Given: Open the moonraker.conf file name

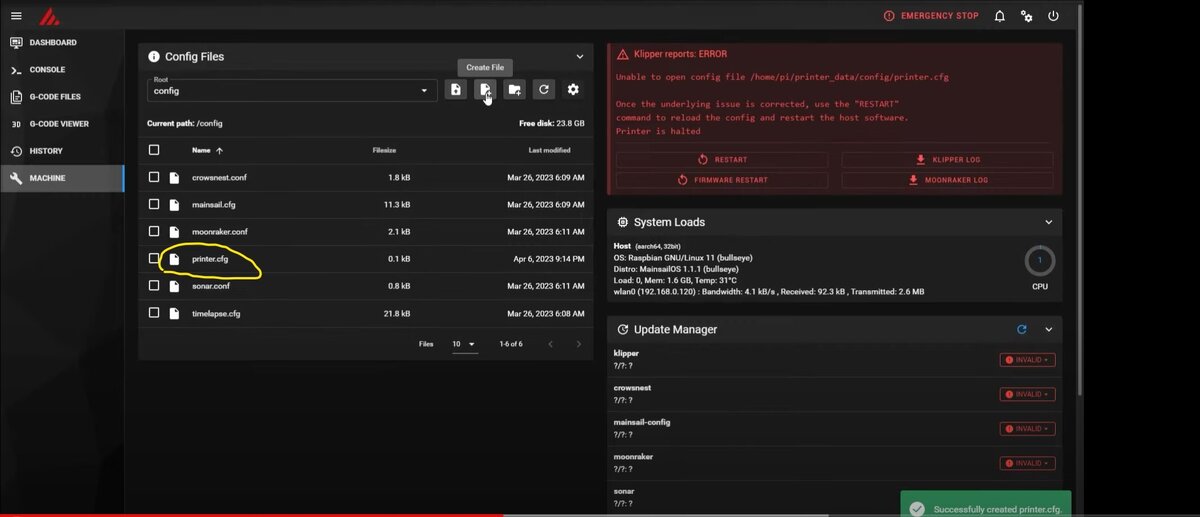Looking at the screenshot, I should click(220, 231).
